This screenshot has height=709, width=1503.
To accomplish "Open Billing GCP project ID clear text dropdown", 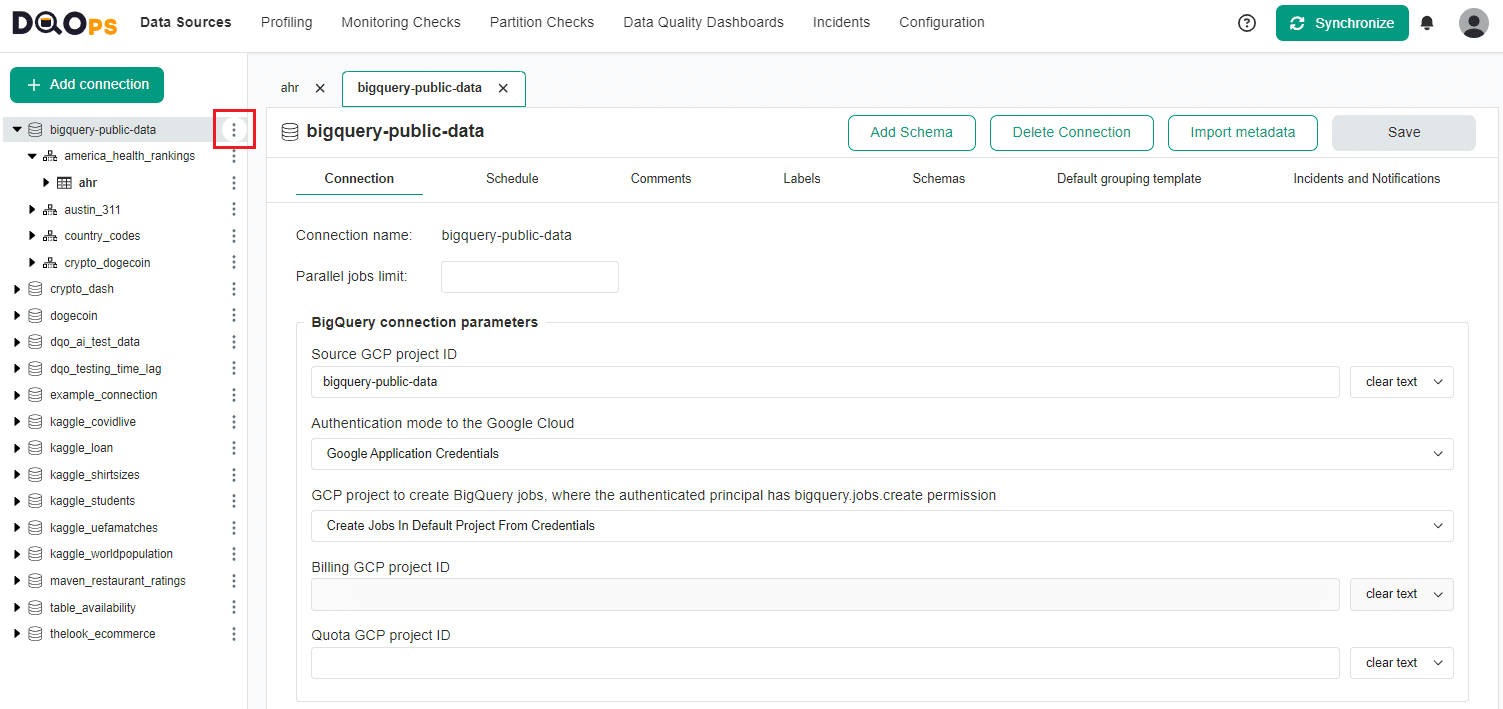I will (x=1402, y=594).
